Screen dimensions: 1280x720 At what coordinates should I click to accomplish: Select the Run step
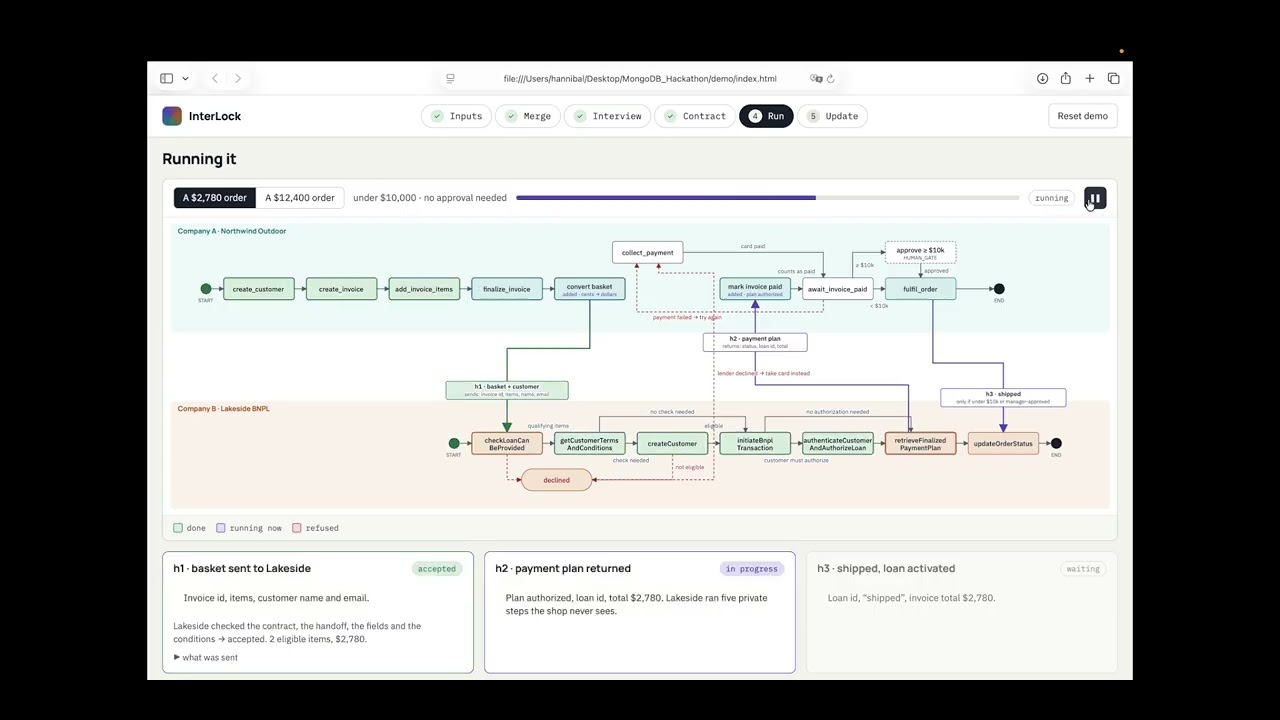click(766, 116)
